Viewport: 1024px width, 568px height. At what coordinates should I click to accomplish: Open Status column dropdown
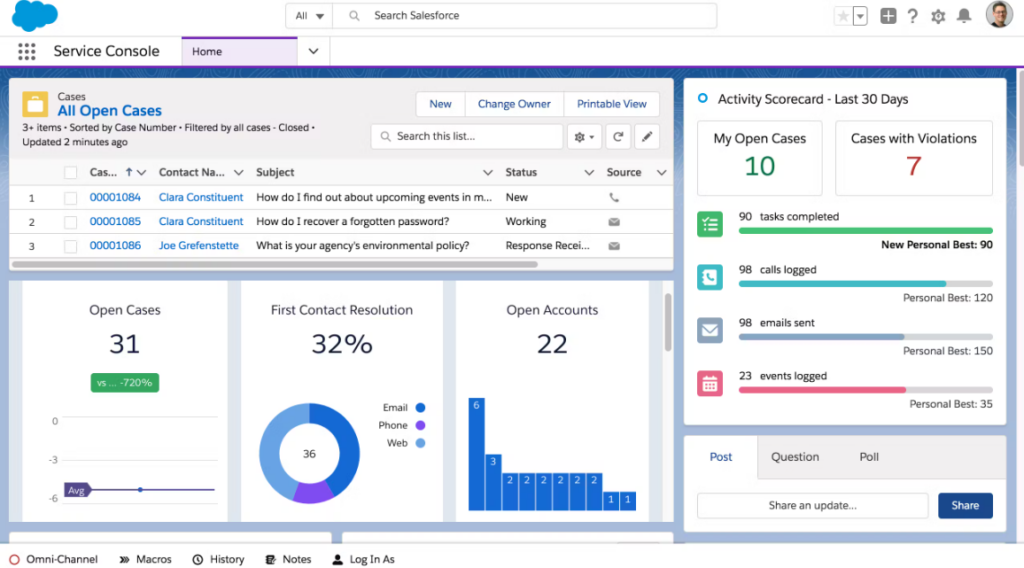coord(588,172)
